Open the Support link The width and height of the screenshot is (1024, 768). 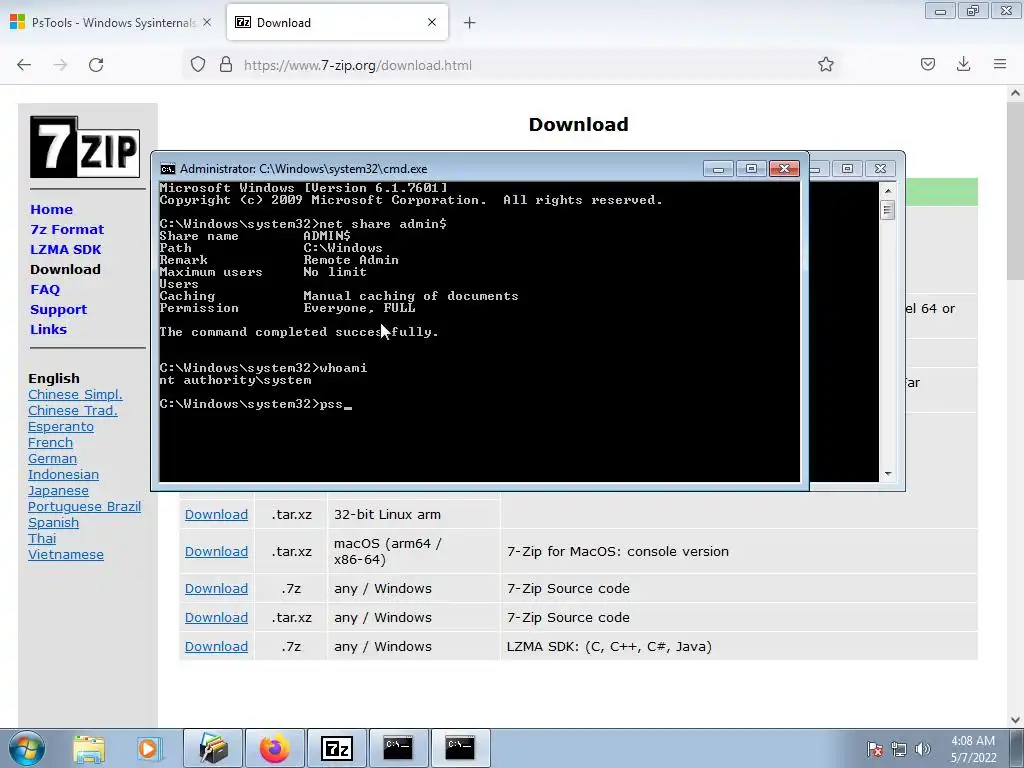[x=59, y=310]
